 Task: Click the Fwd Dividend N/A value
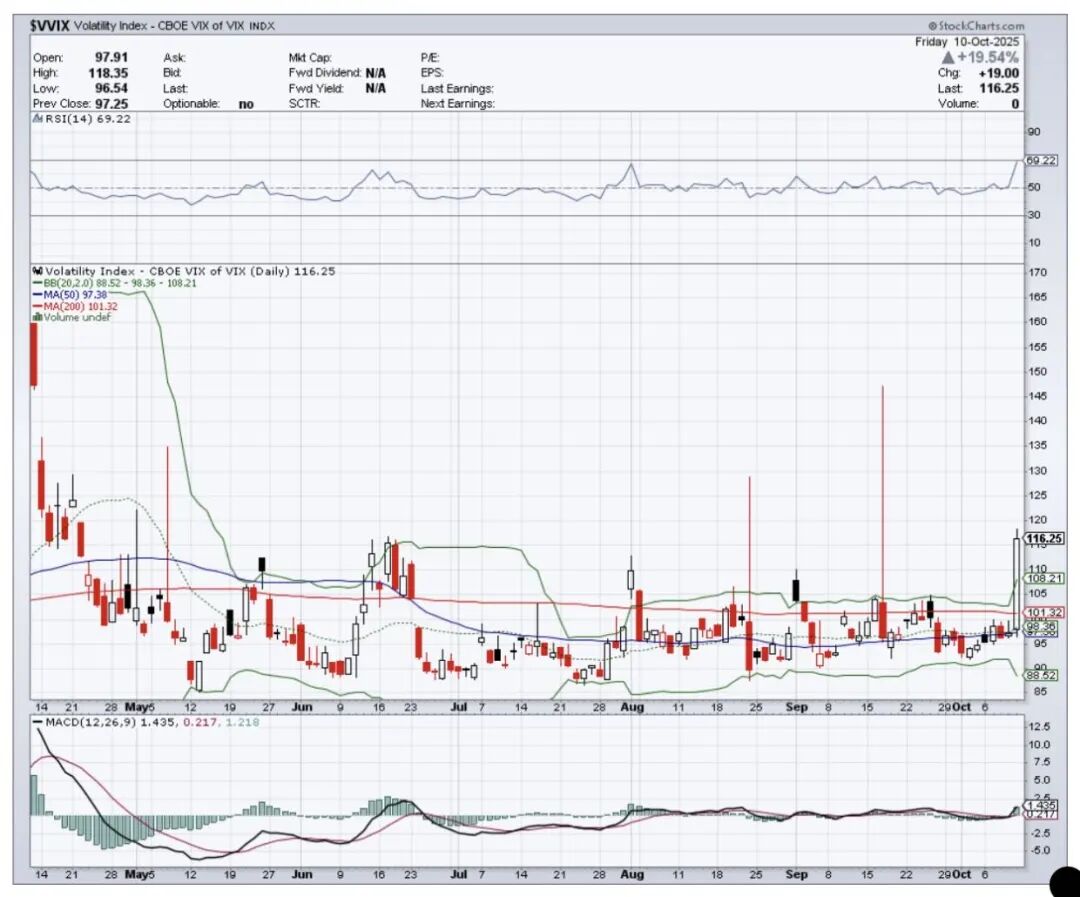pos(375,73)
